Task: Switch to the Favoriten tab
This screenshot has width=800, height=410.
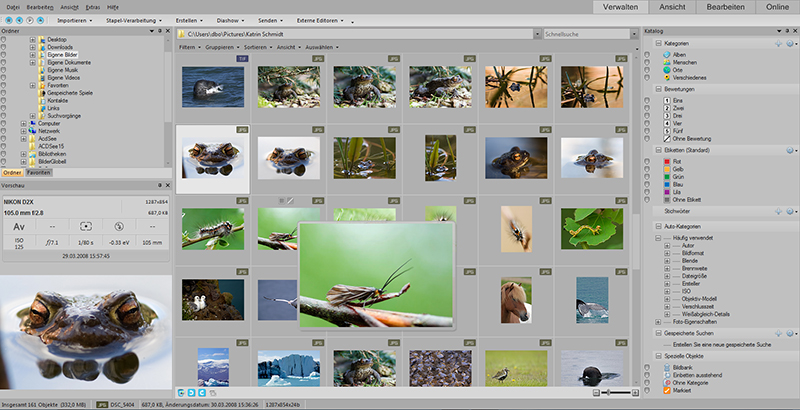Action: (39, 173)
